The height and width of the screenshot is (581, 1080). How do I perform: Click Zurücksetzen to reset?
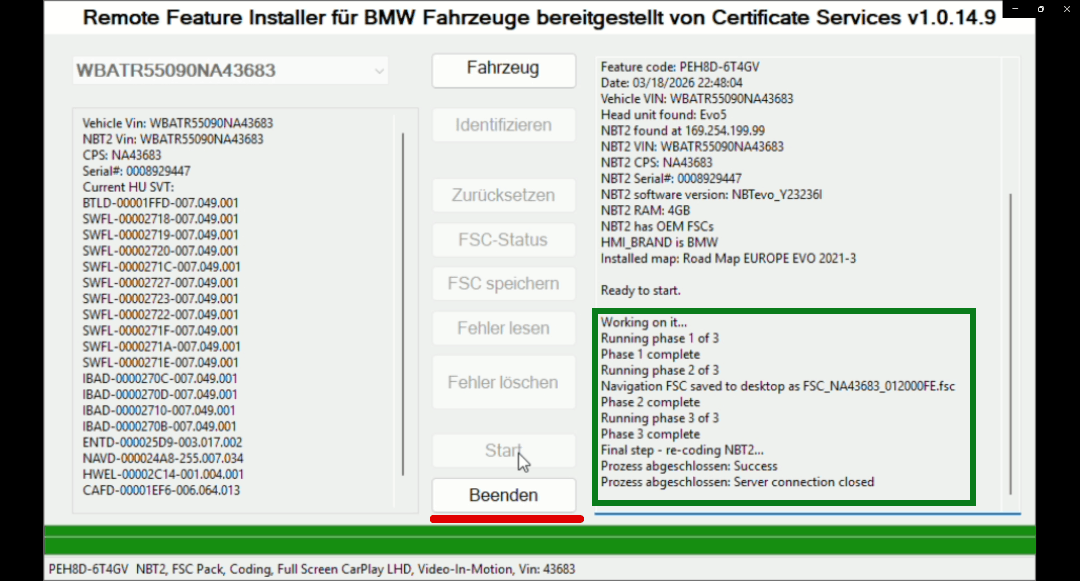(x=503, y=195)
